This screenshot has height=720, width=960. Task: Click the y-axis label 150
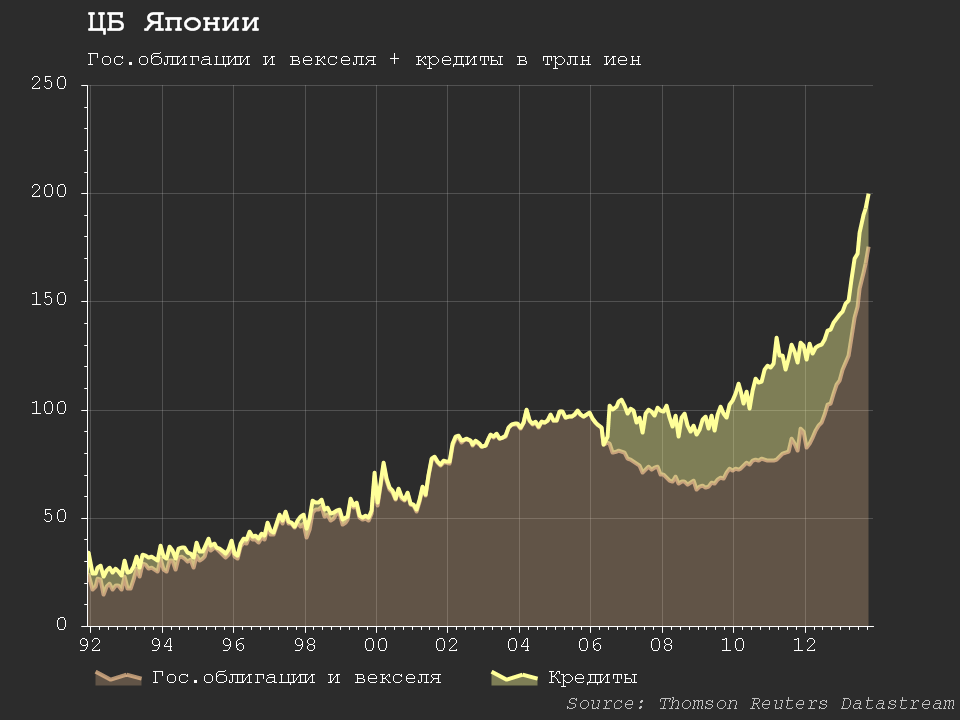(49, 300)
